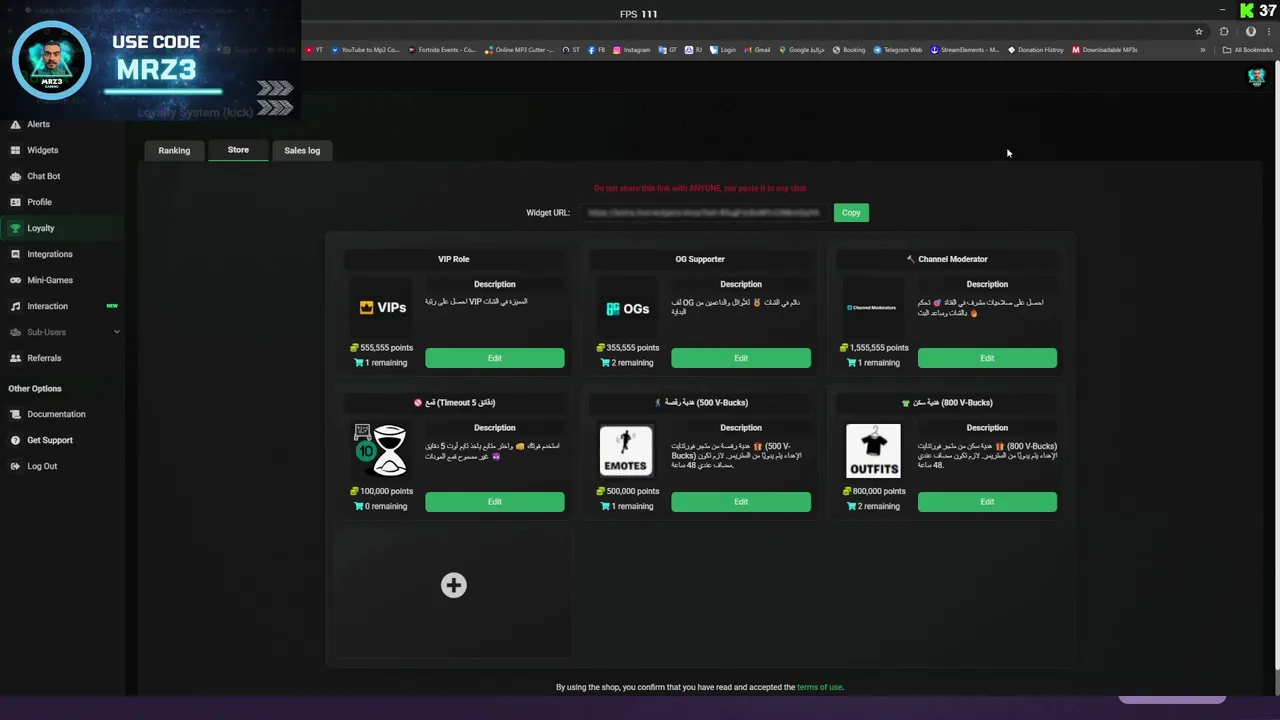1280x720 pixels.
Task: Open Documentation under Other Options
Action: [x=56, y=414]
